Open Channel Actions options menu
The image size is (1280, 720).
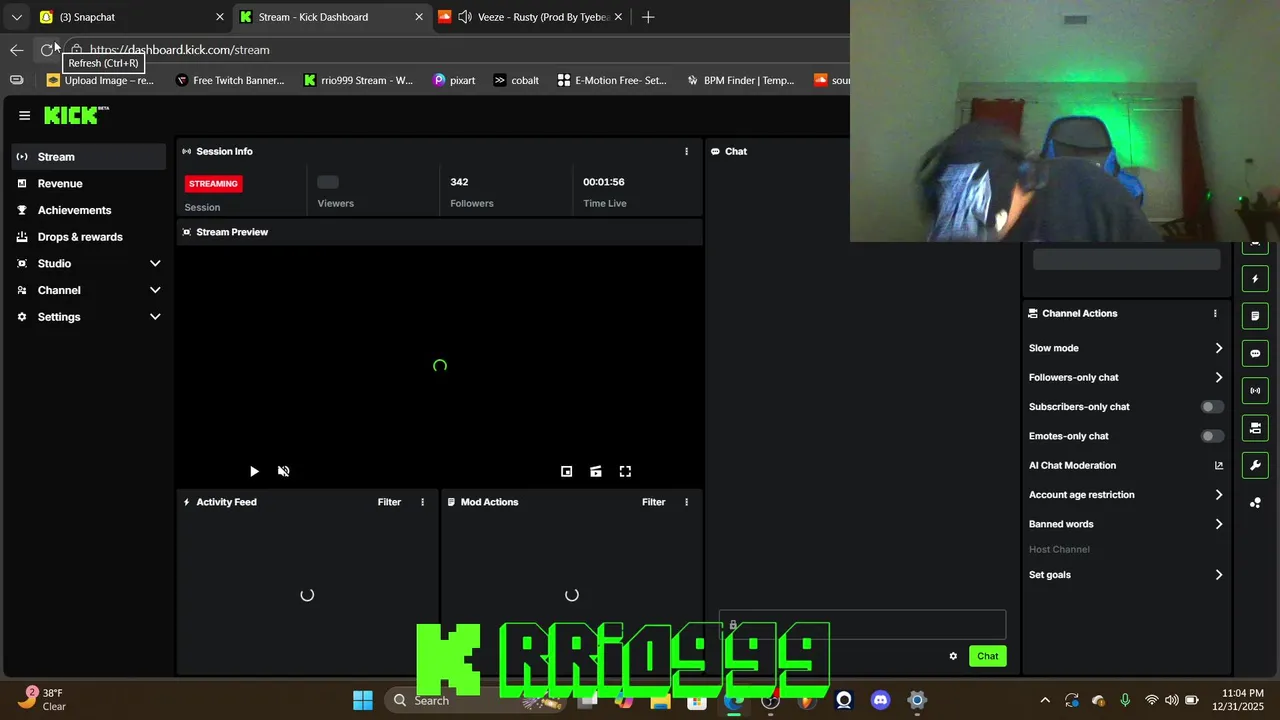pyautogui.click(x=1215, y=314)
